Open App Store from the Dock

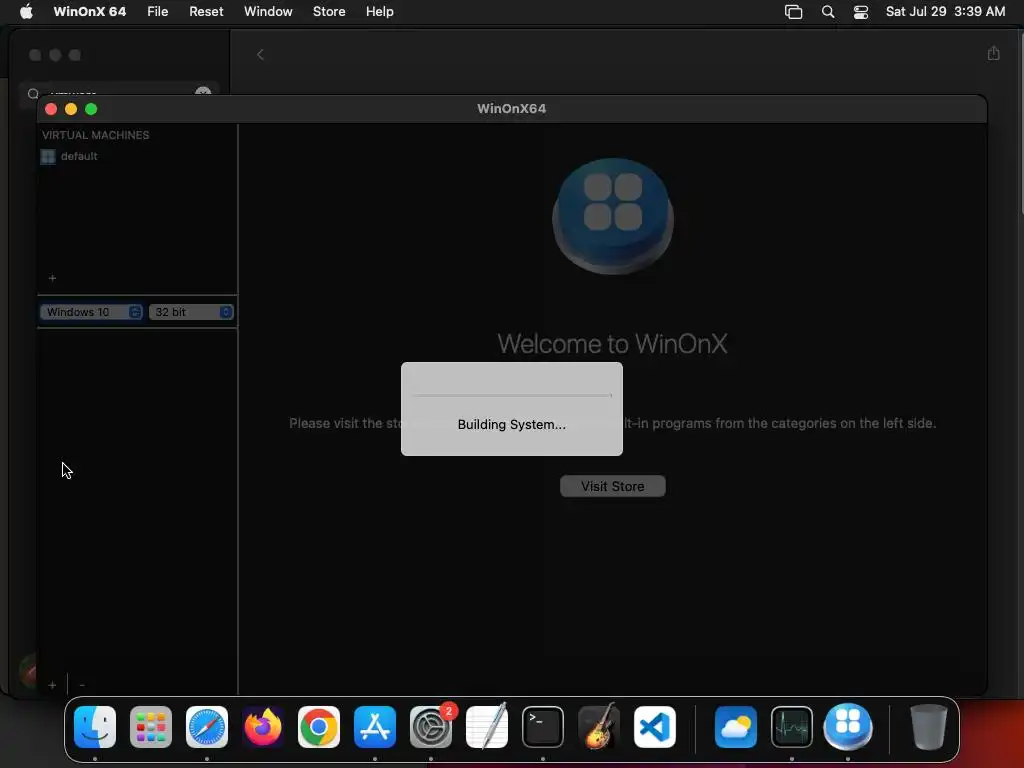(375, 727)
